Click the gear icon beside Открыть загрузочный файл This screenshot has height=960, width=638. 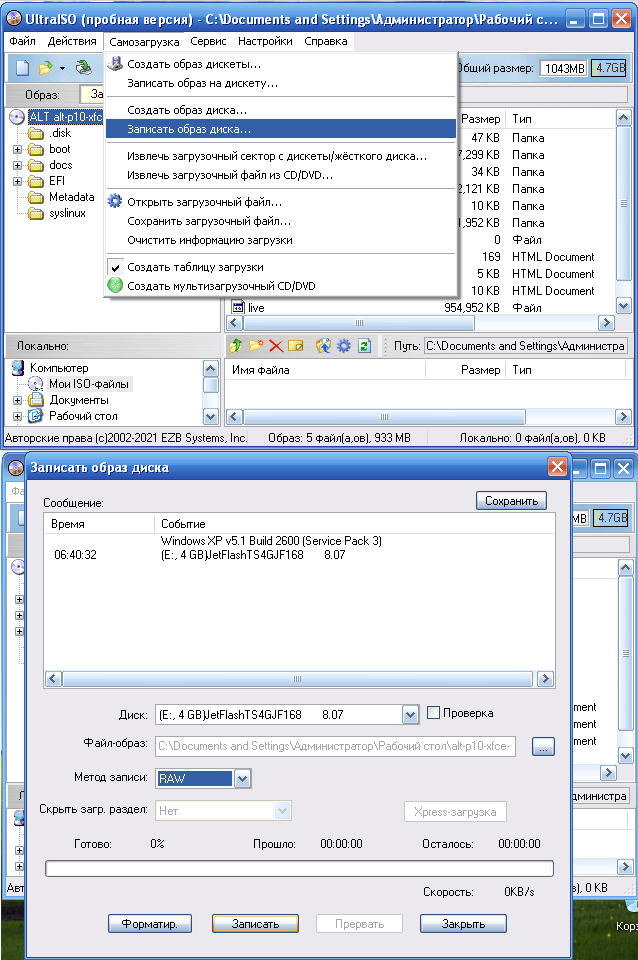coord(114,201)
